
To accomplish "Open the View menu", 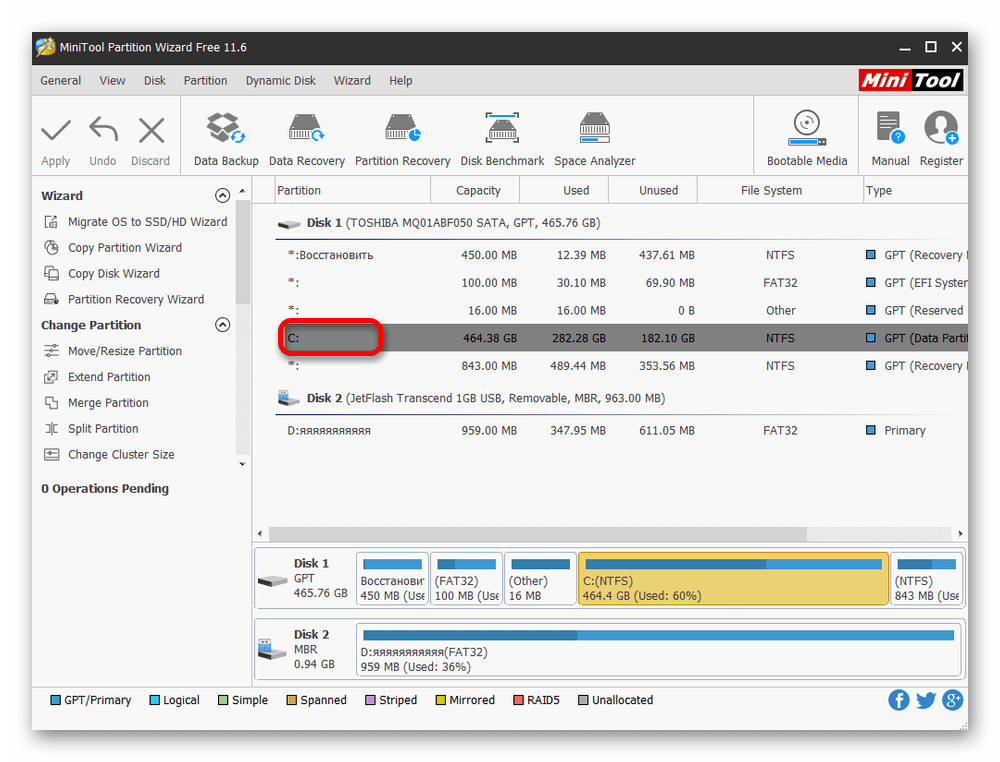I will (112, 81).
